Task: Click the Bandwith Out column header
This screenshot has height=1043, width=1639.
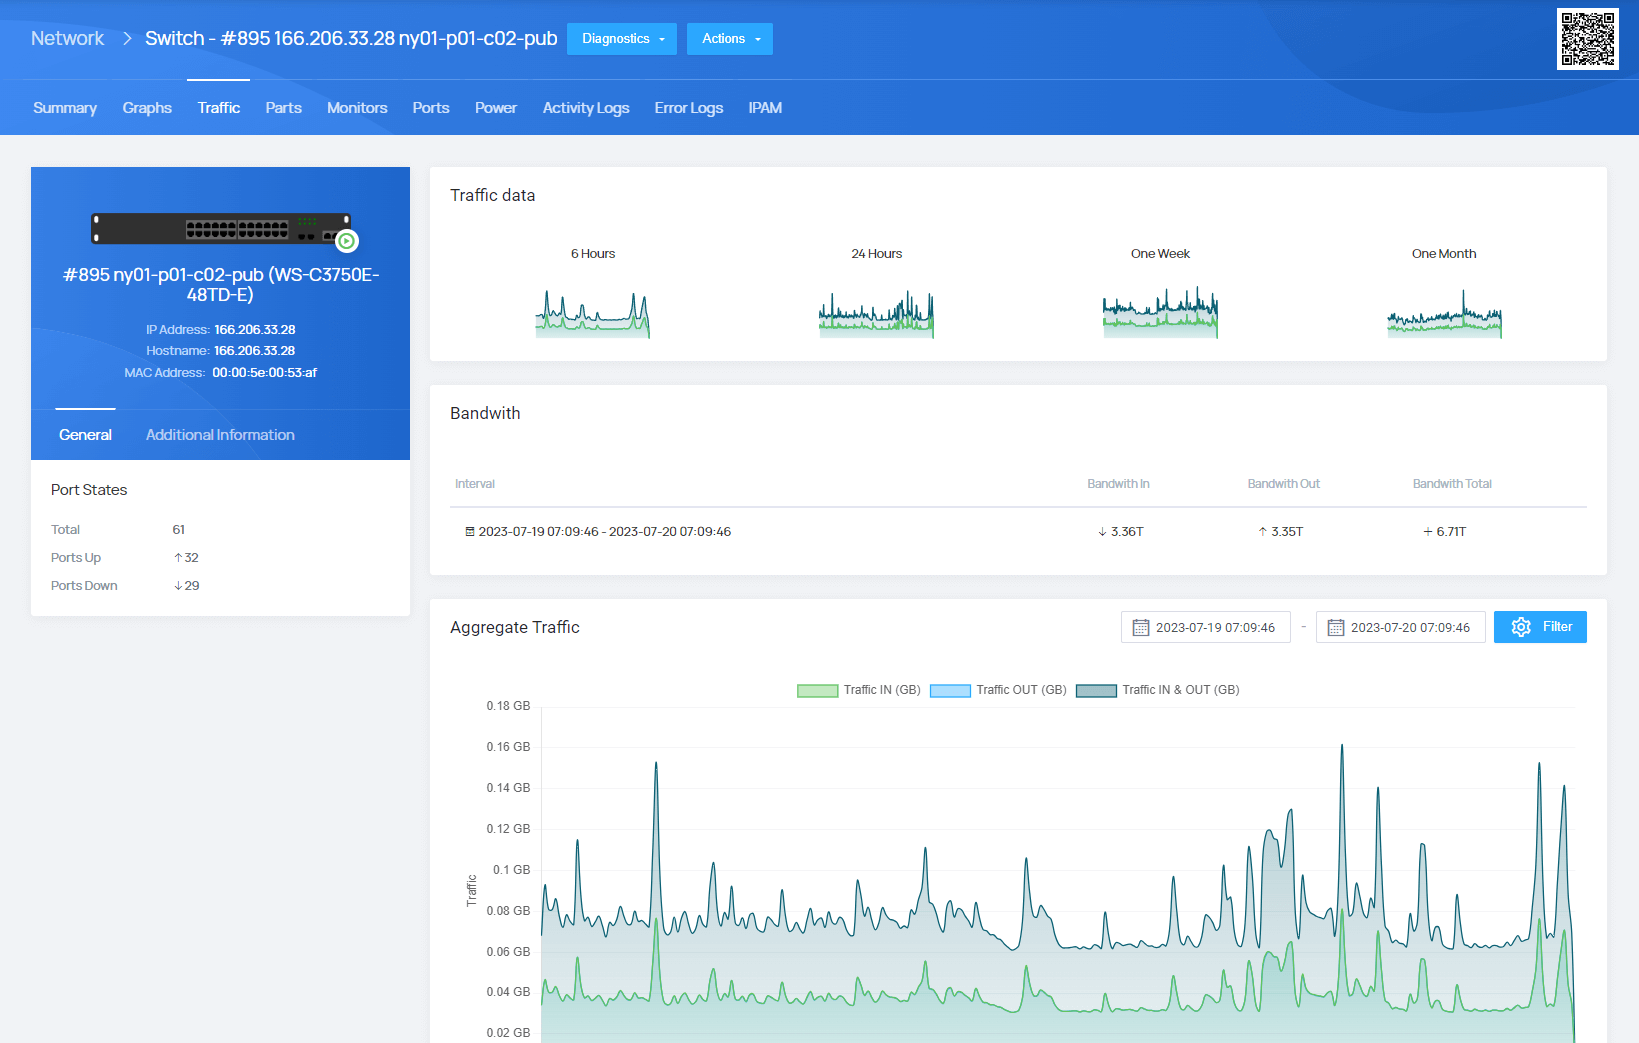Action: (1283, 484)
